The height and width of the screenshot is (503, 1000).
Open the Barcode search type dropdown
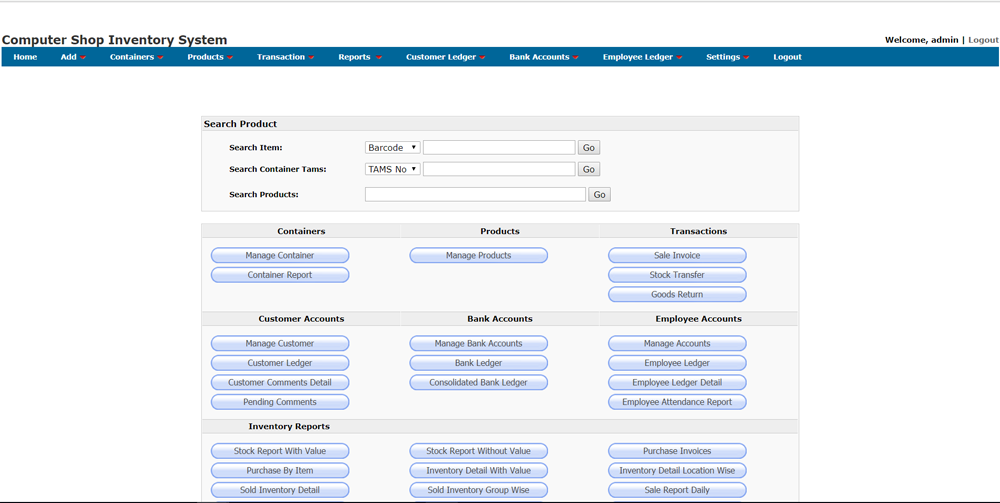[392, 148]
